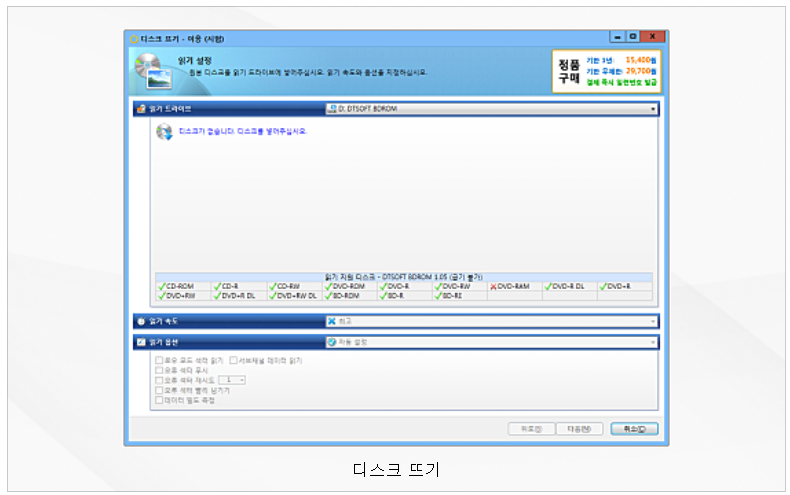Open the 읽기 속도 speed dropdown
The image size is (790, 495).
[492, 321]
